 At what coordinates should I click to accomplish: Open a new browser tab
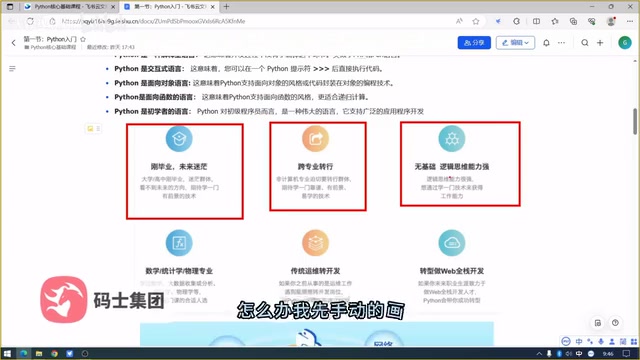tap(227, 7)
